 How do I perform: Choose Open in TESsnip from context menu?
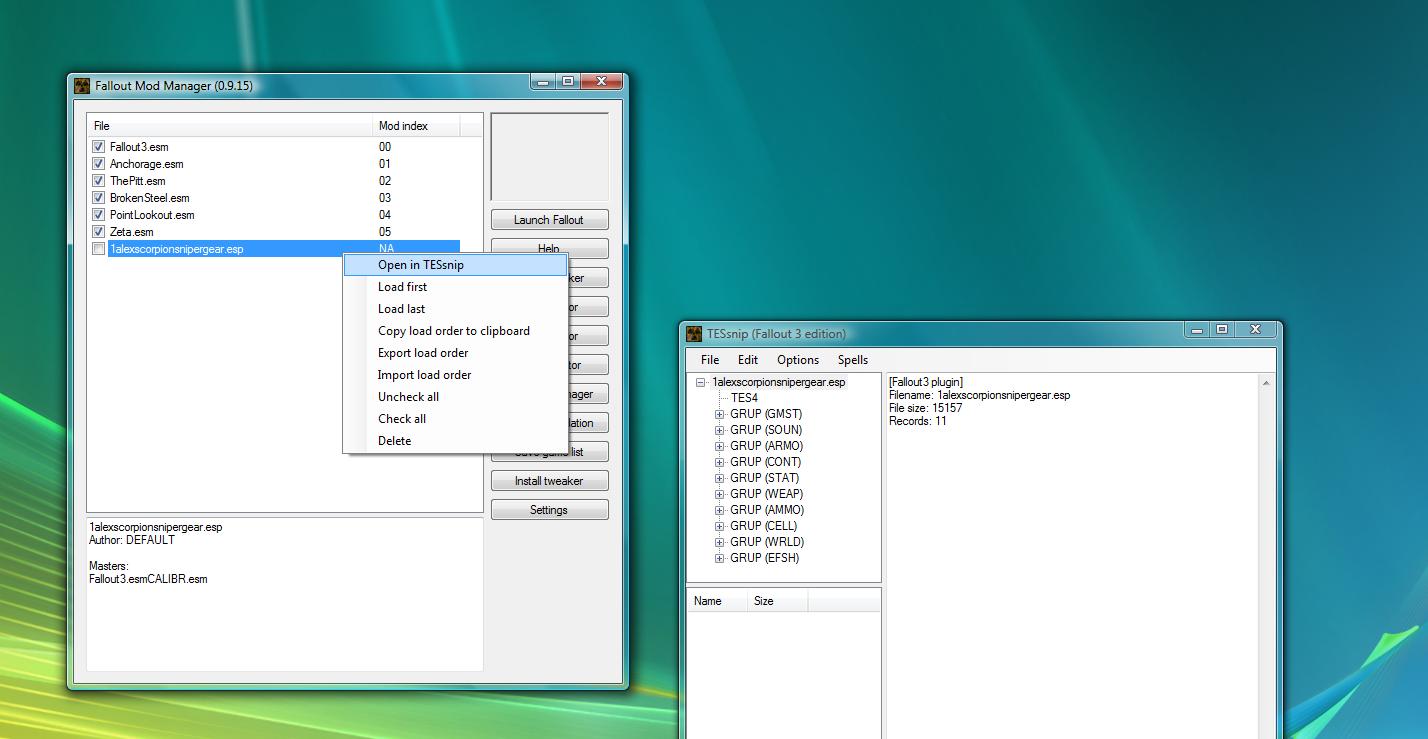455,265
